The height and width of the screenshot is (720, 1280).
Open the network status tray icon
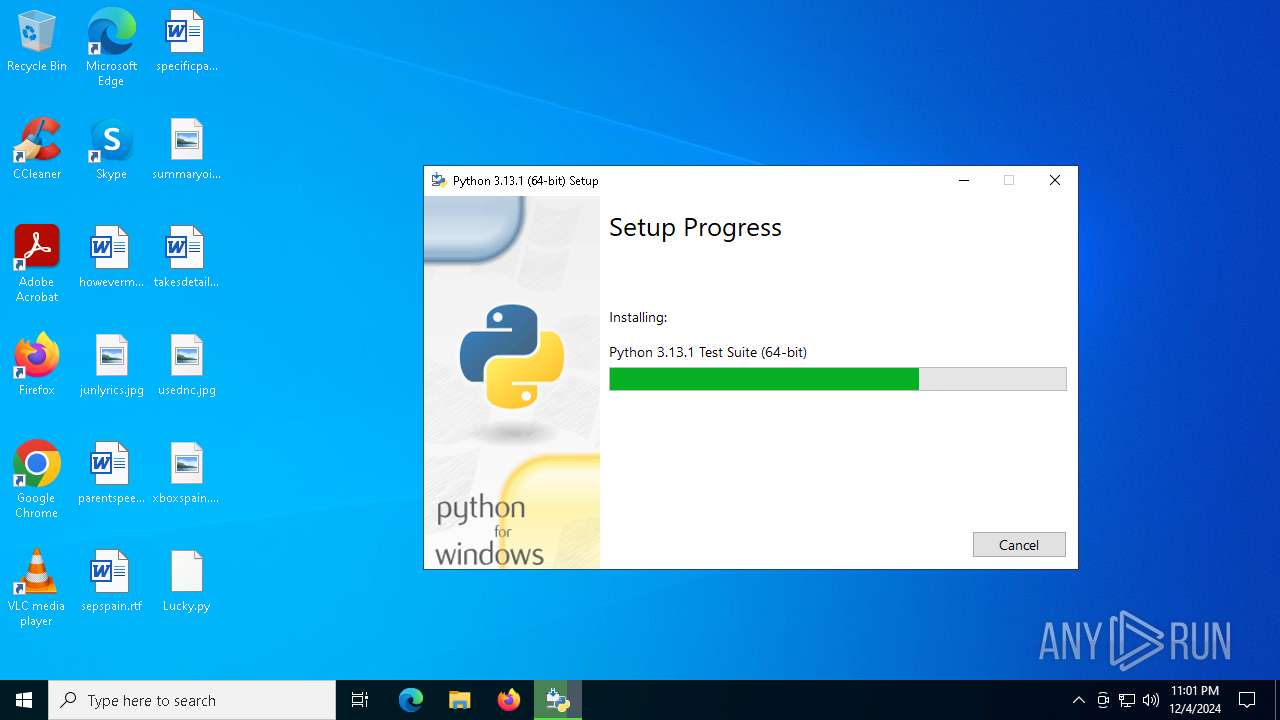point(1127,700)
